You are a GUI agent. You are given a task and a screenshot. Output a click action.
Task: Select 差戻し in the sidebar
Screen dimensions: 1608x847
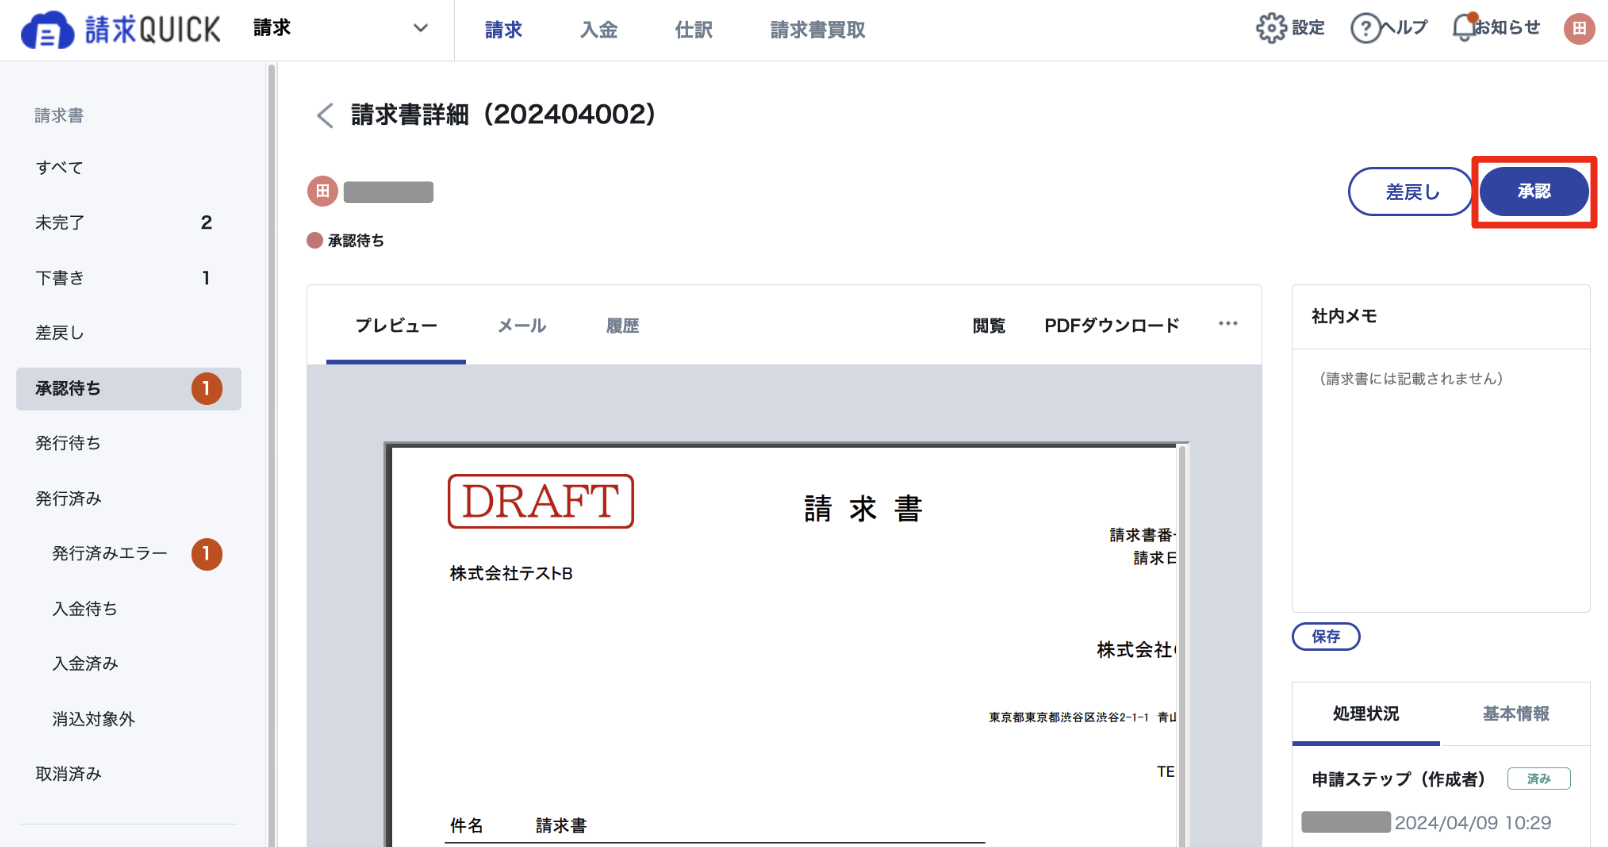(x=60, y=333)
